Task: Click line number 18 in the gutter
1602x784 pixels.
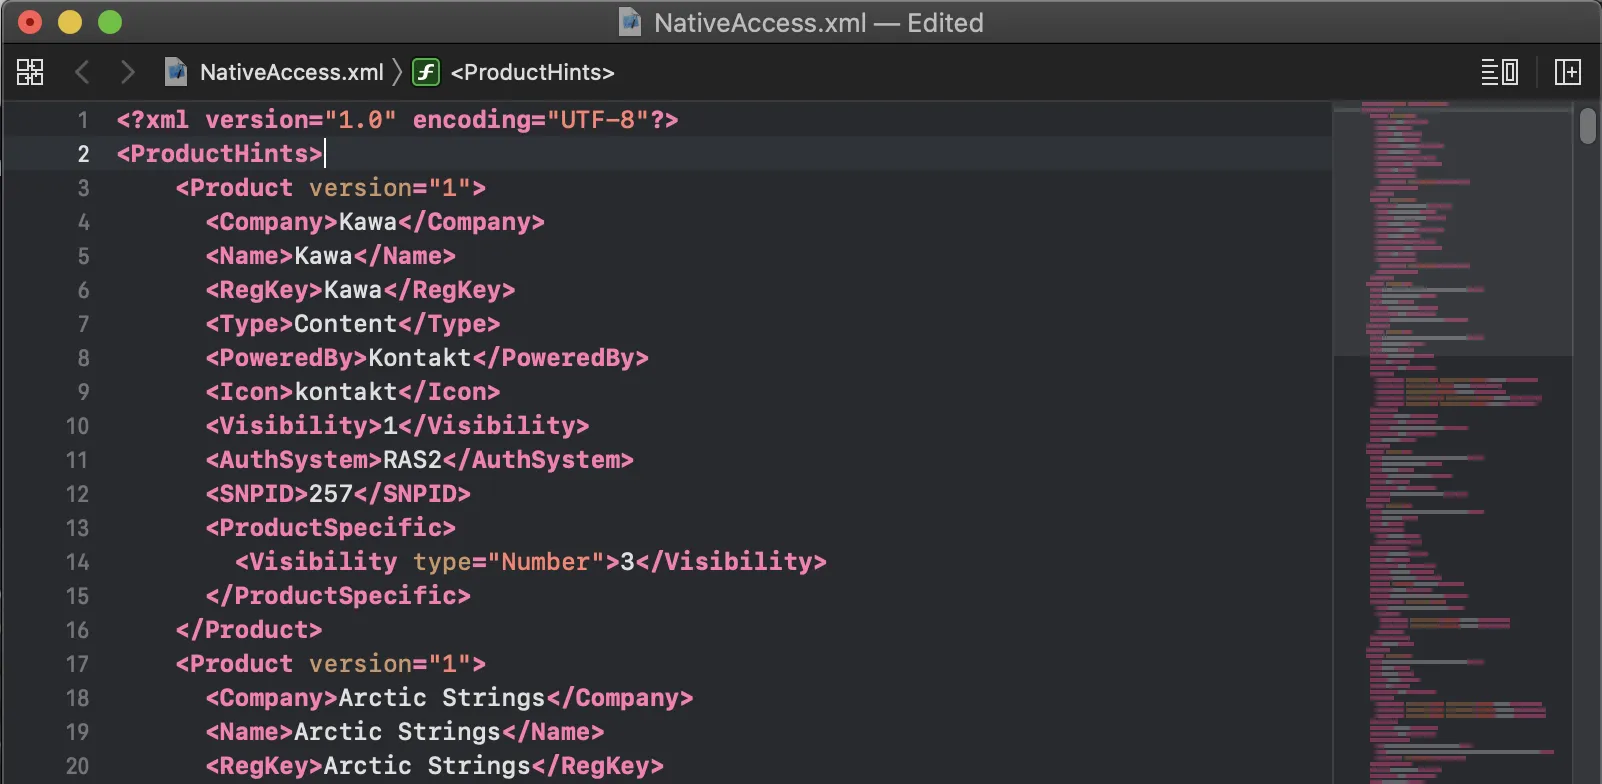Action: (x=77, y=698)
